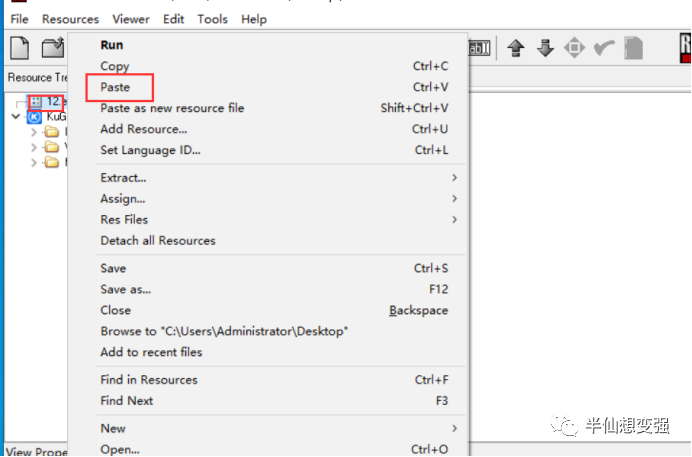Viewport: 692px width, 457px height.
Task: Click the New file toolbar icon
Action: point(19,48)
